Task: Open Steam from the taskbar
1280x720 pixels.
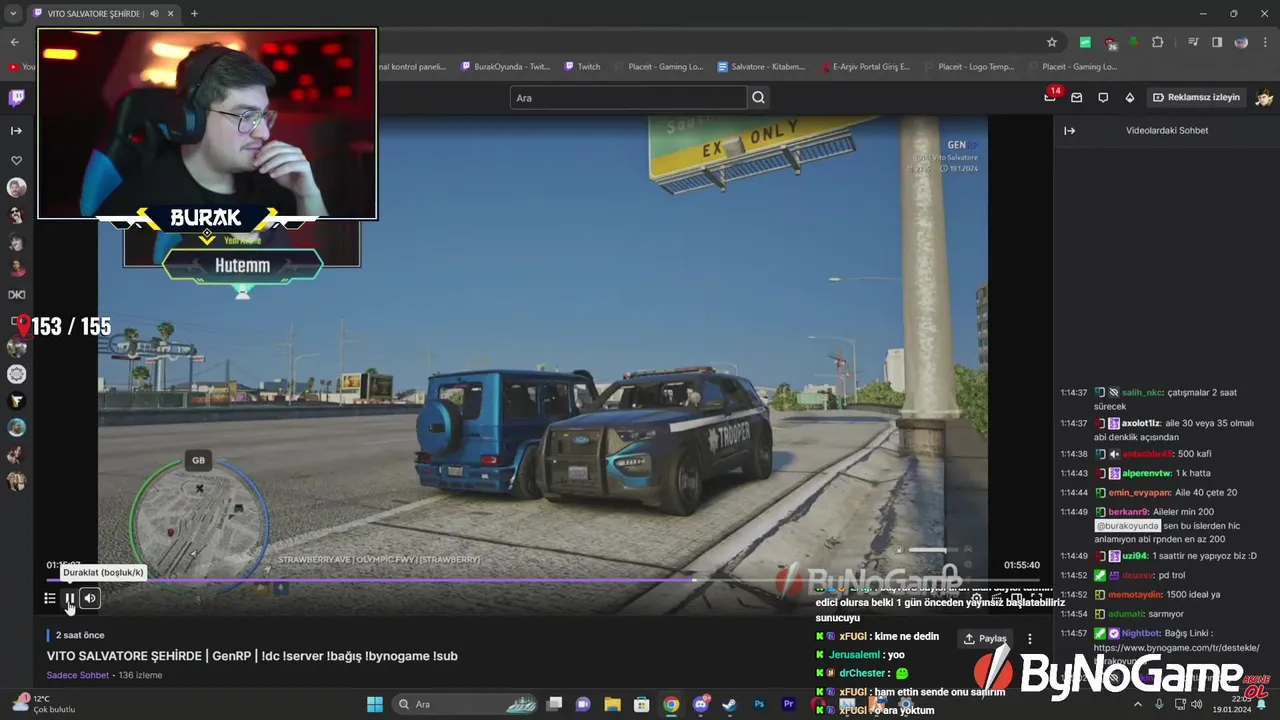Action: tap(729, 704)
